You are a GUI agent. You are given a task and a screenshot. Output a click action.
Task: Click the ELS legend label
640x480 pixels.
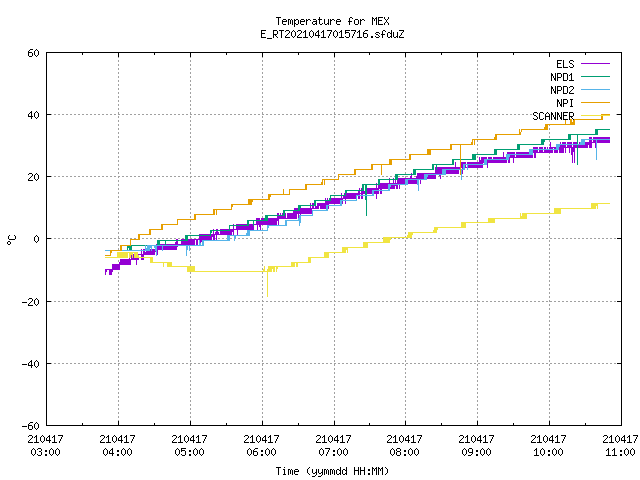pos(565,64)
